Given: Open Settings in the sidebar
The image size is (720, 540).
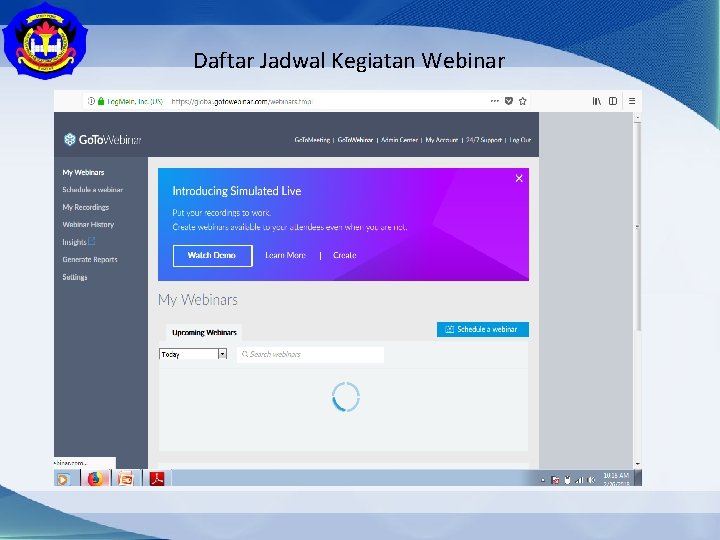Looking at the screenshot, I should pyautogui.click(x=74, y=277).
